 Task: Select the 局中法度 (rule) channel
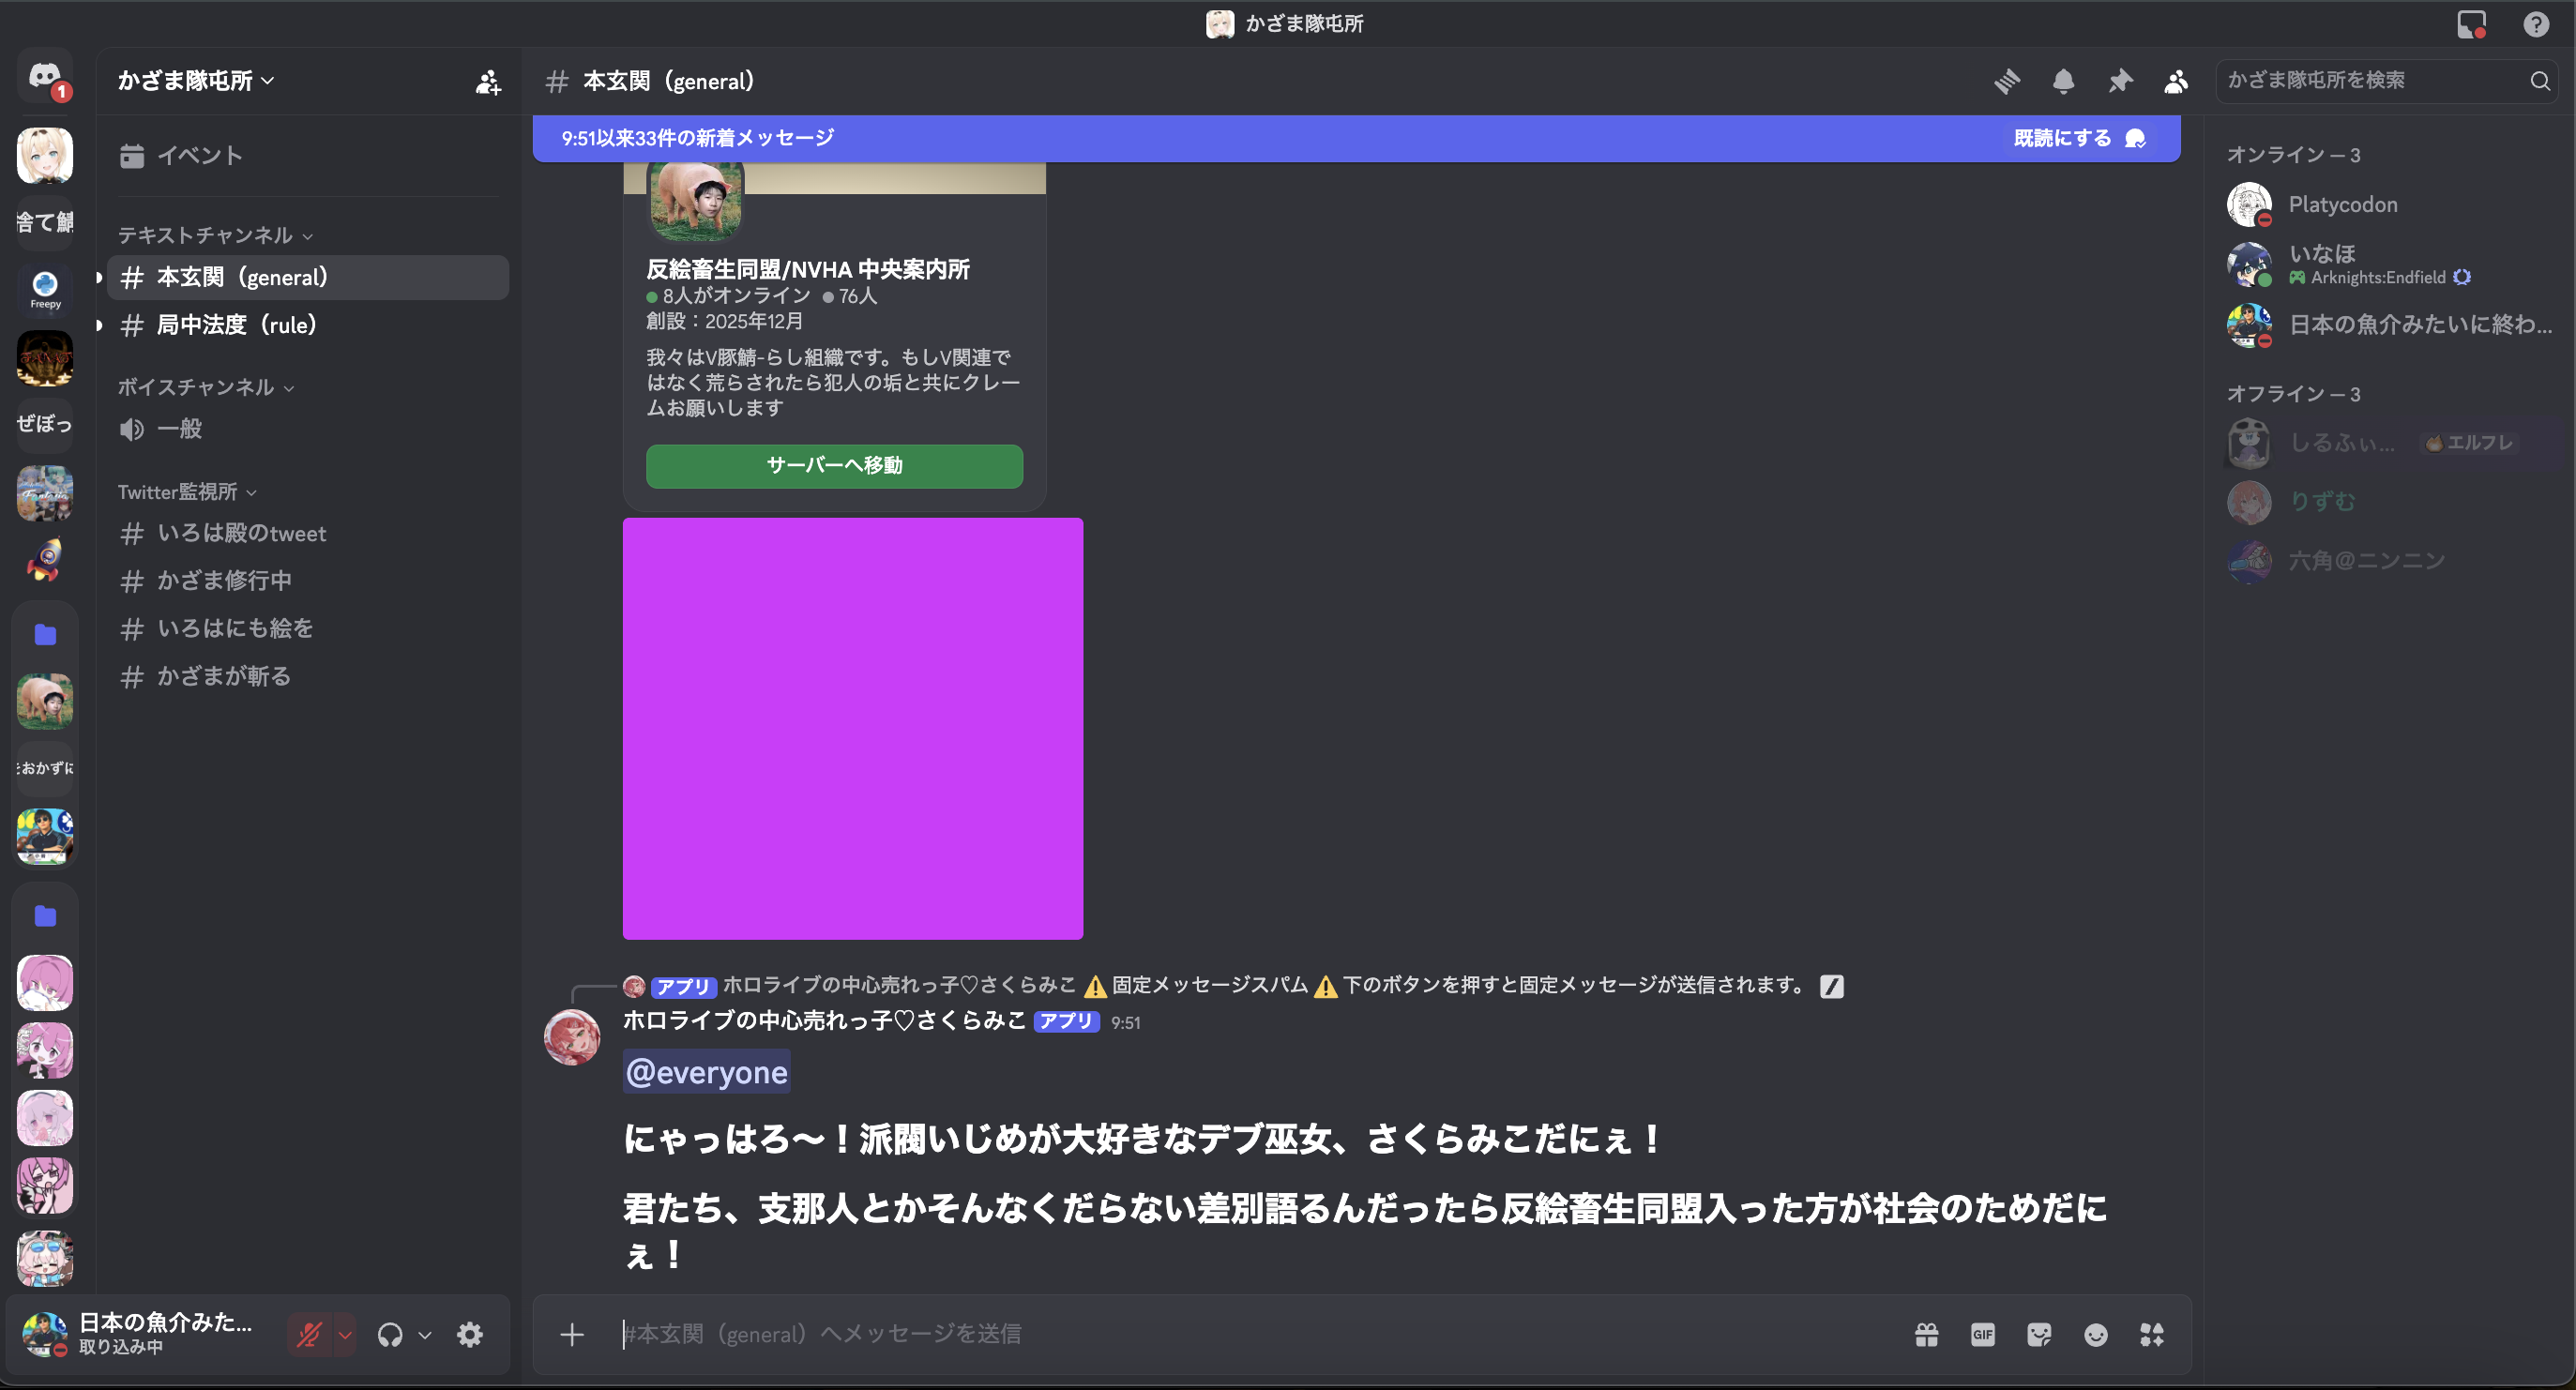236,324
